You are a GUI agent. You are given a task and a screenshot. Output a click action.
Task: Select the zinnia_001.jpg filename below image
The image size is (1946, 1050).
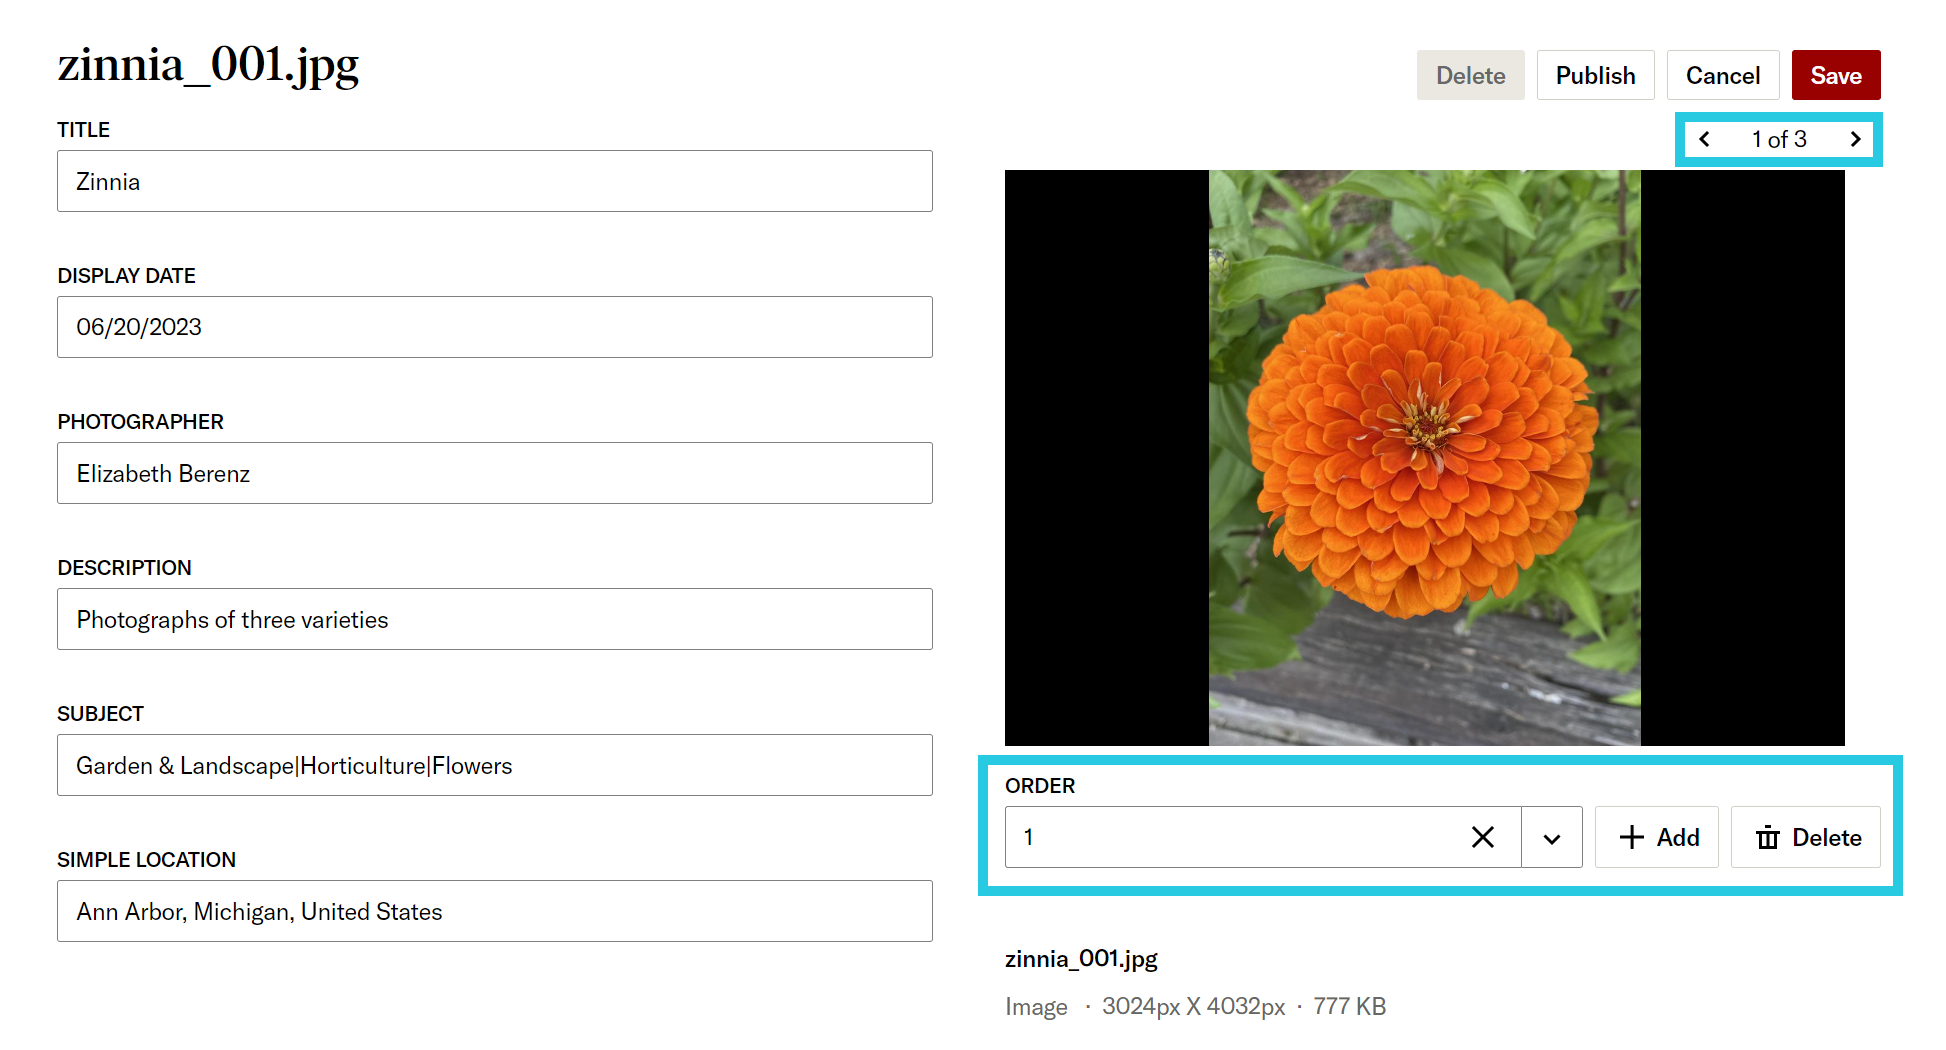click(x=1081, y=959)
